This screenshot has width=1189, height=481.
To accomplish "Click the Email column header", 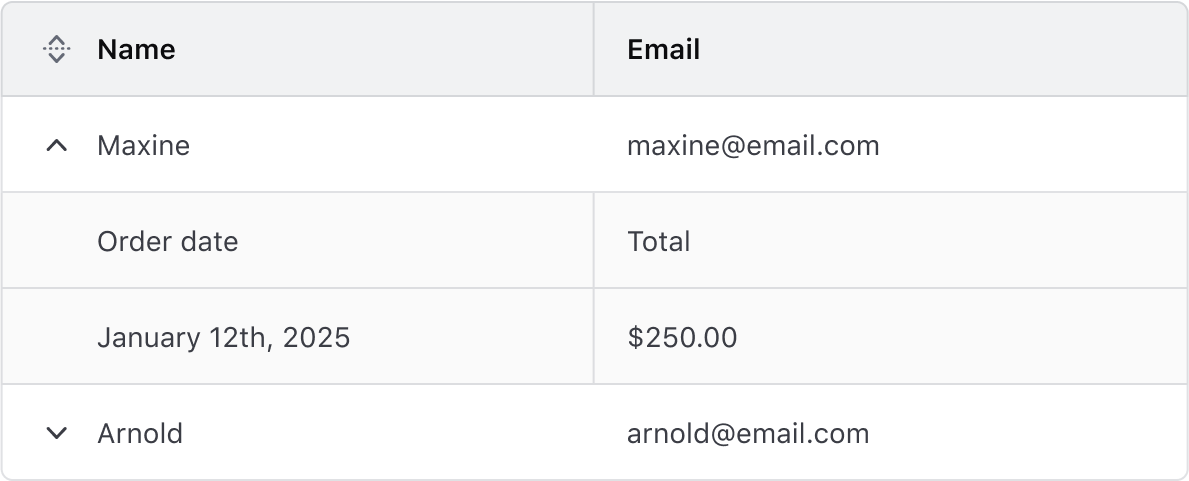I will [x=663, y=49].
